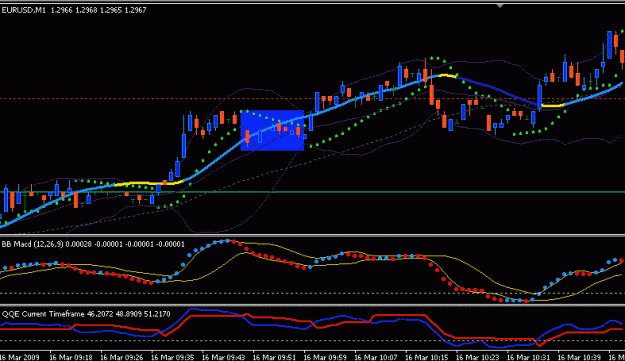Click the 16 Mar 09:51 time label
Image resolution: width=625 pixels, height=361 pixels.
[x=274, y=357]
